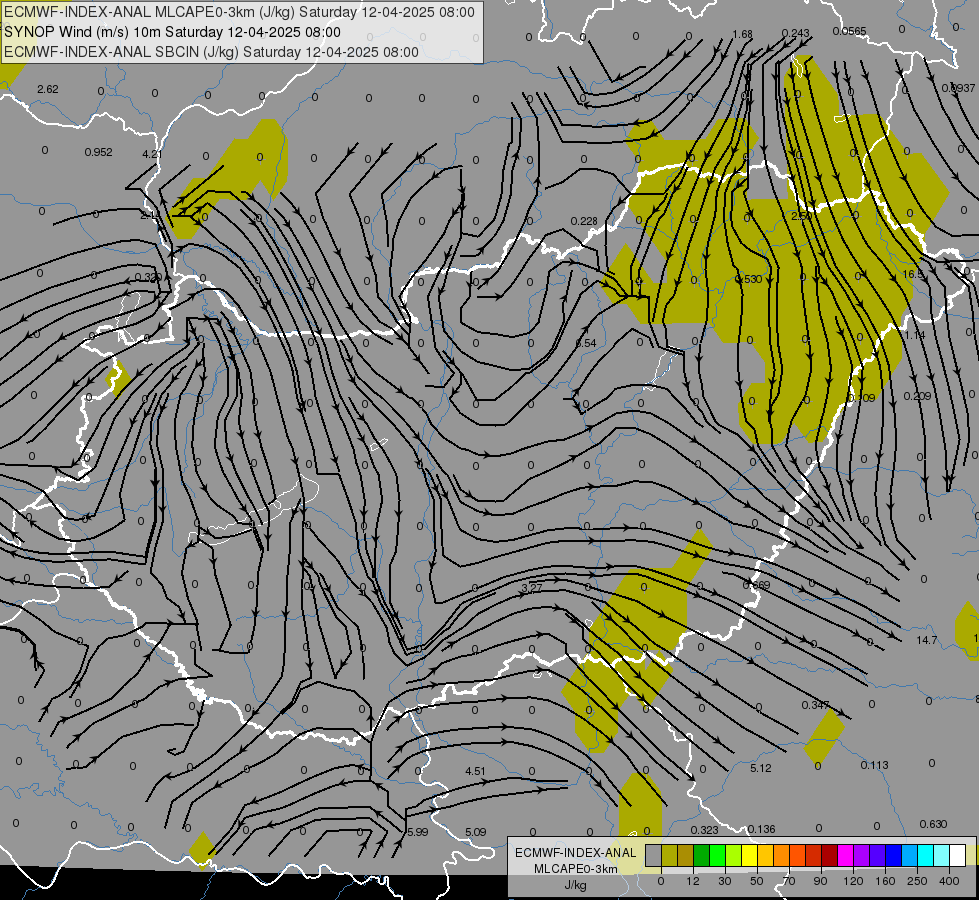Select the legend tick label 120
Screen dimensions: 979x900
[853, 881]
